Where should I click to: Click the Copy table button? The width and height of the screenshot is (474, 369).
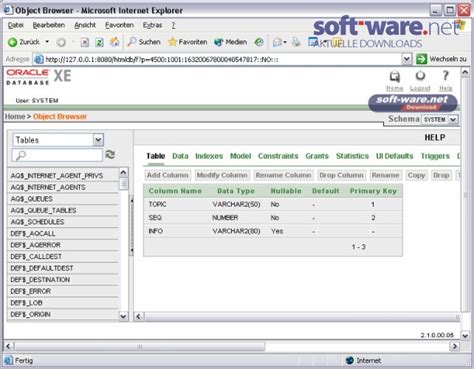[416, 175]
